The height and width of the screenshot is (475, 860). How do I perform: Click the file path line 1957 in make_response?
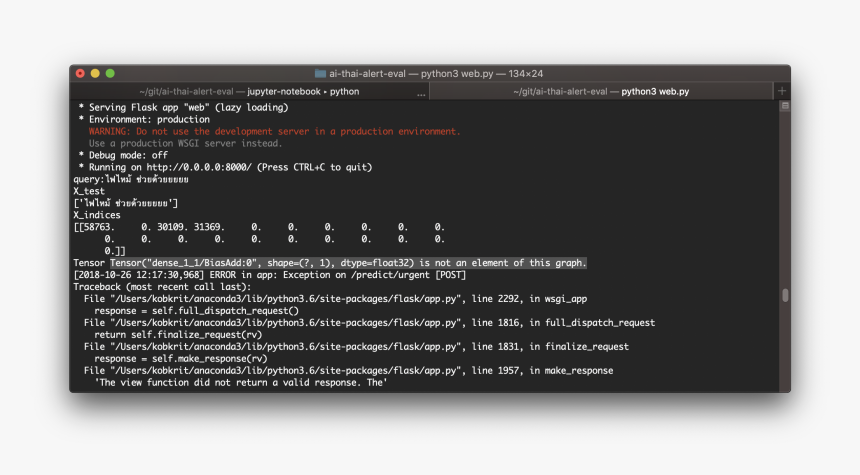(348, 371)
